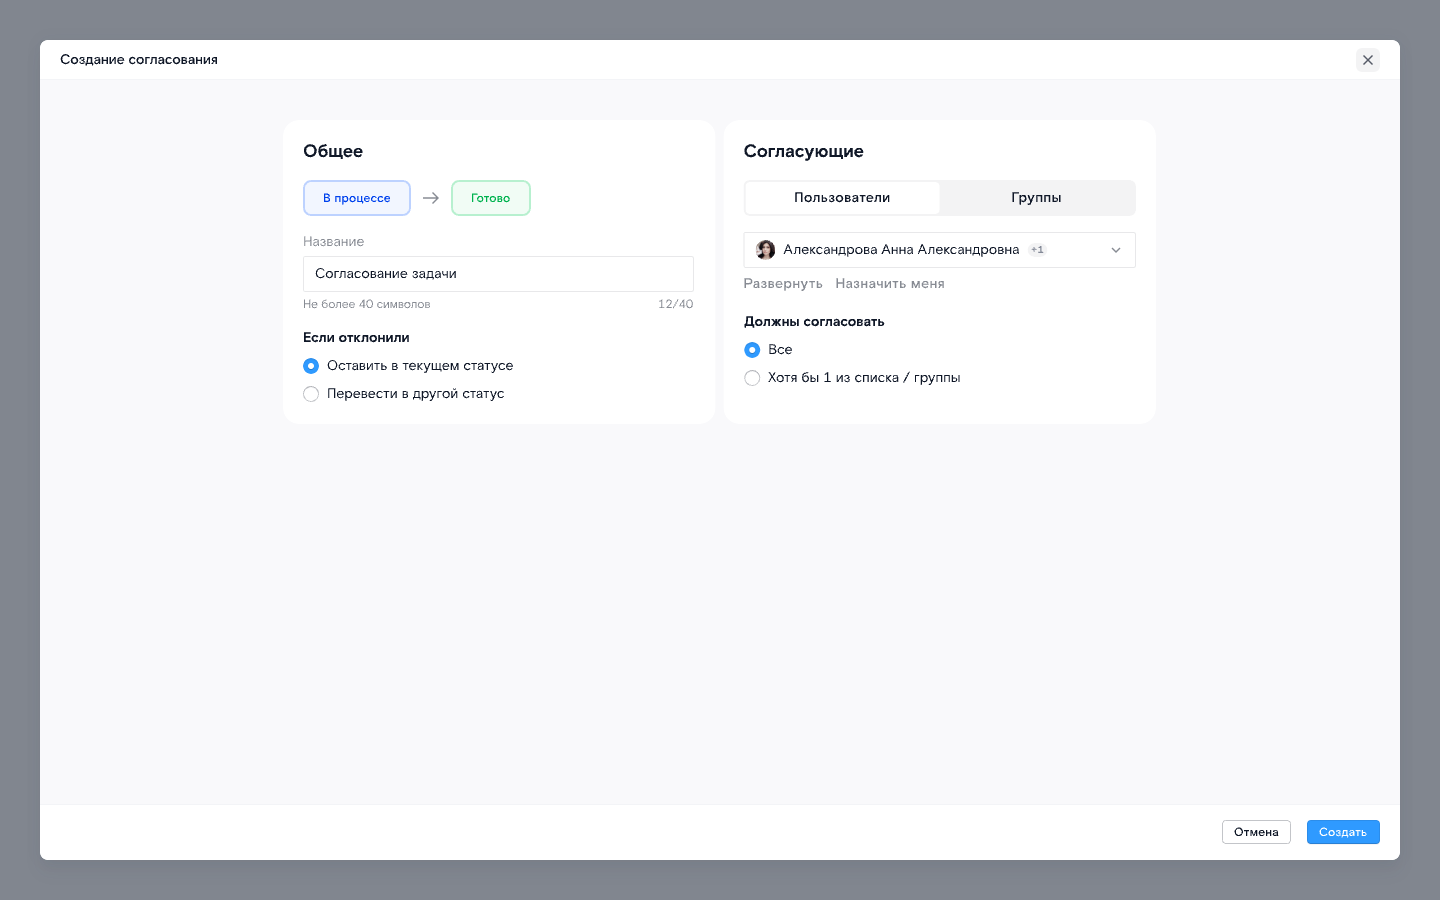Click the +1 additional approvers badge
Screen dimensions: 1440x900
[x=1037, y=250]
